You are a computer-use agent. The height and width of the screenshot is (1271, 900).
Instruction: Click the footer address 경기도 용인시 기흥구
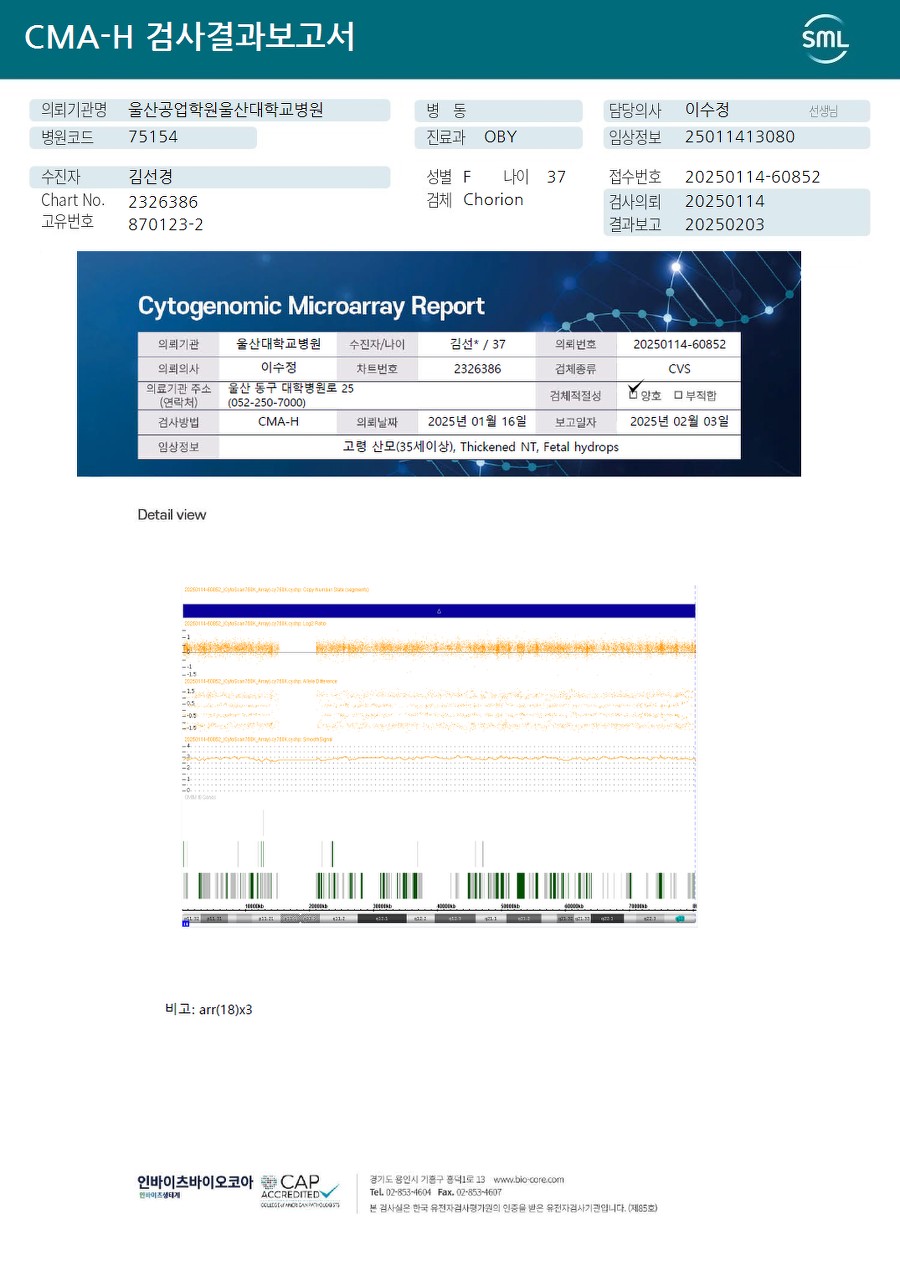tap(405, 1179)
